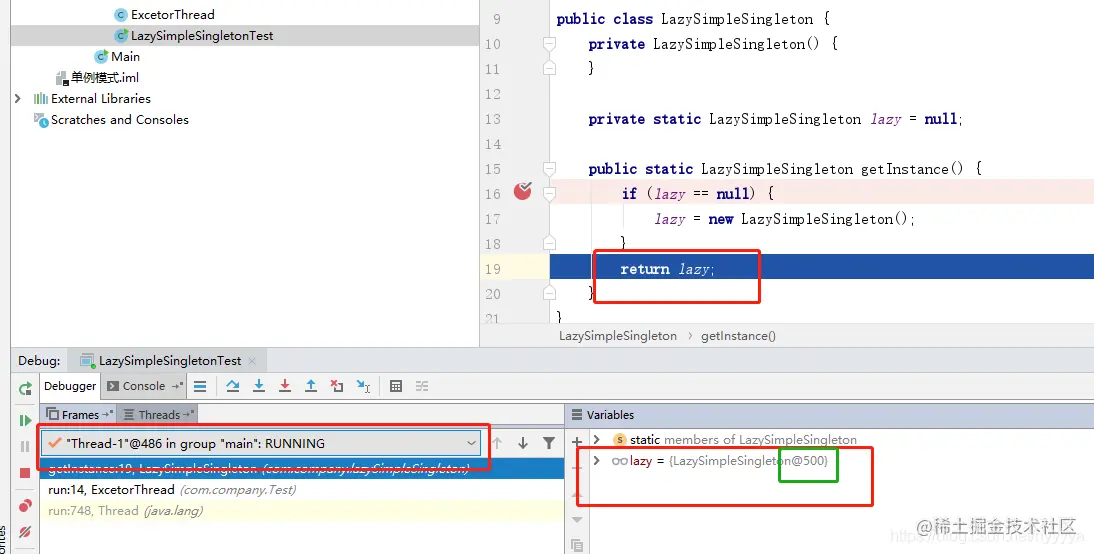This screenshot has height=554, width=1094.
Task: Click the Rerun debug session icon
Action: point(25,389)
